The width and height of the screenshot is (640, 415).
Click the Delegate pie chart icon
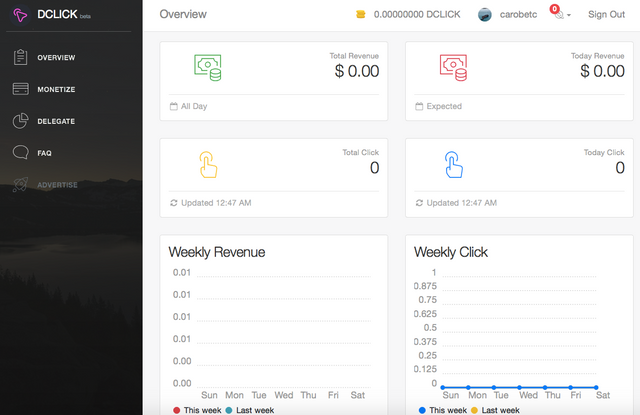point(20,121)
